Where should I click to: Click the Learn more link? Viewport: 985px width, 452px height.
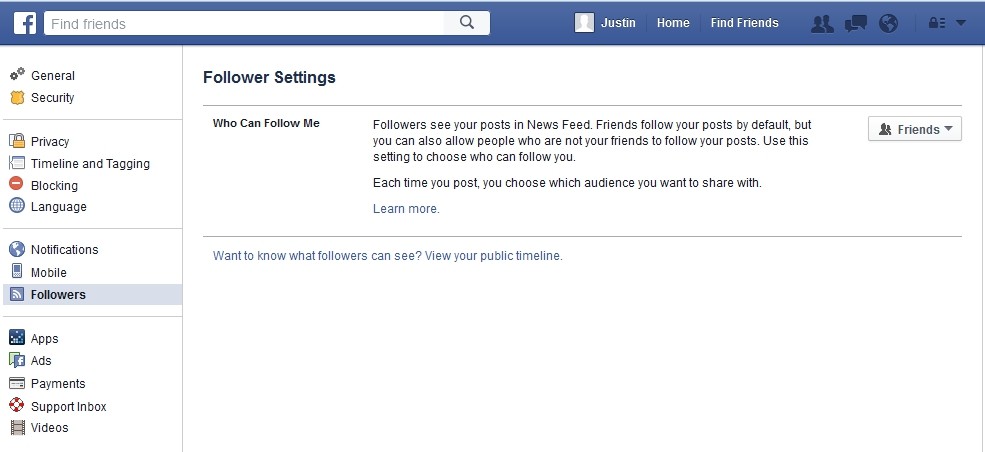point(406,208)
